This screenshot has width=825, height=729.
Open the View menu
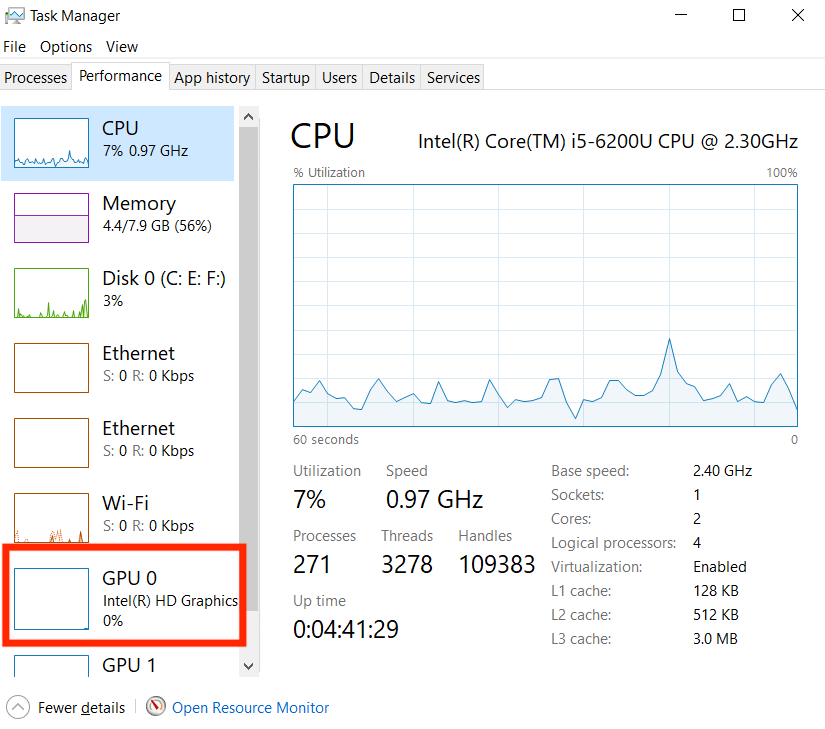[x=122, y=47]
